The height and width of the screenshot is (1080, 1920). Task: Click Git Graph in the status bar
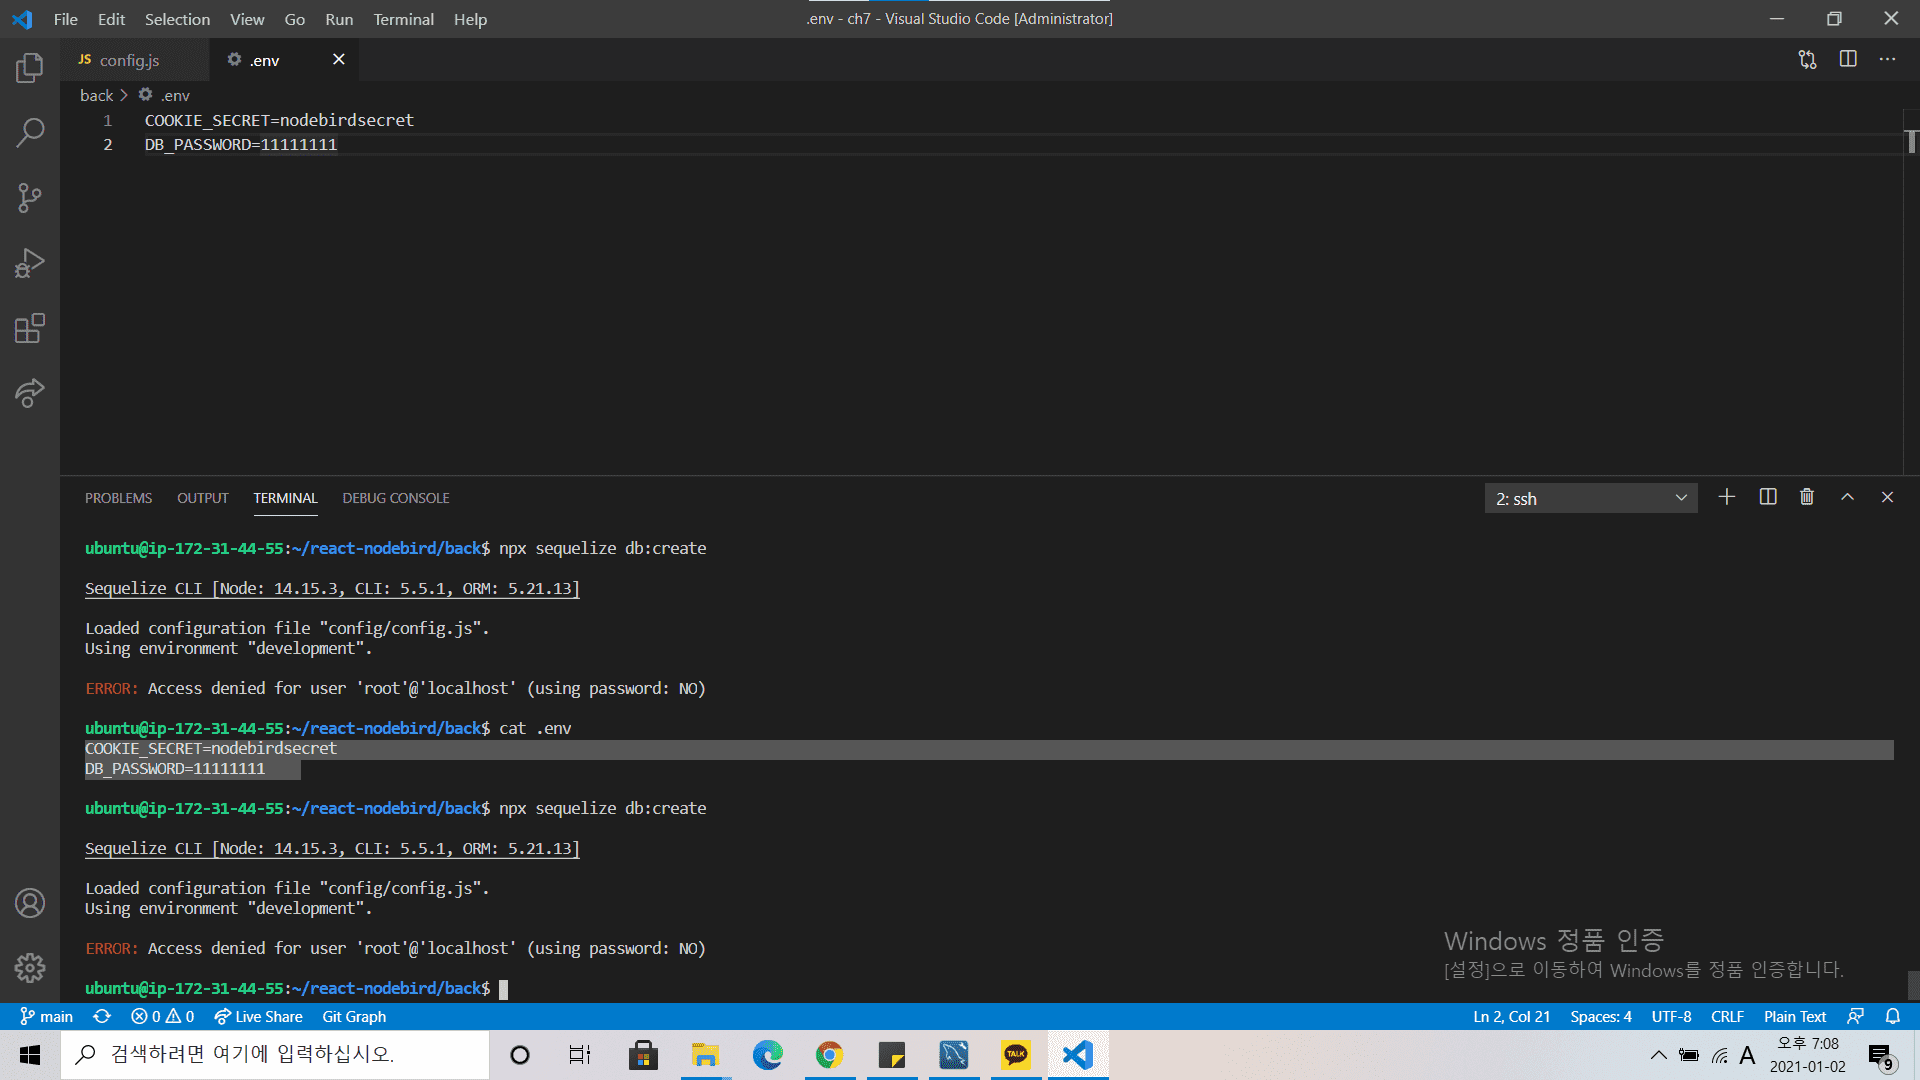[354, 1016]
